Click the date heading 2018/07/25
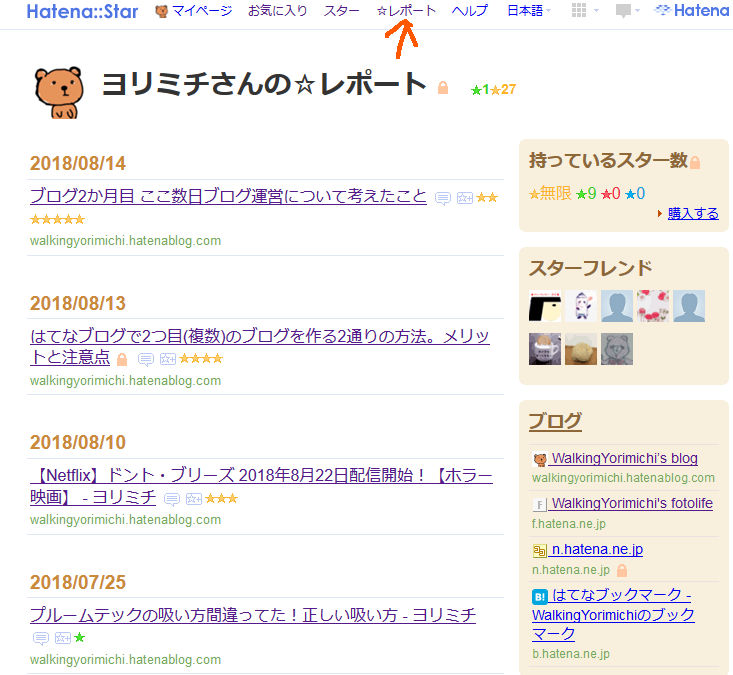The image size is (733, 675). point(78,582)
